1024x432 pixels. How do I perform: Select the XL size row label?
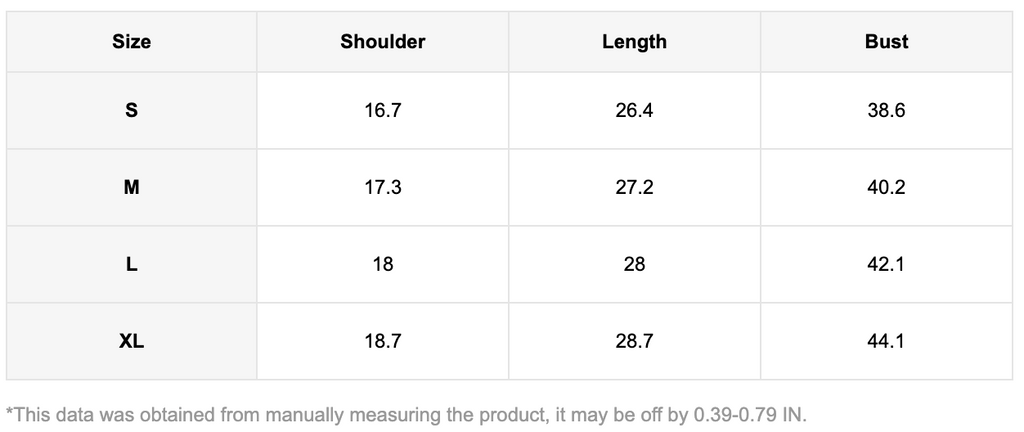[131, 341]
